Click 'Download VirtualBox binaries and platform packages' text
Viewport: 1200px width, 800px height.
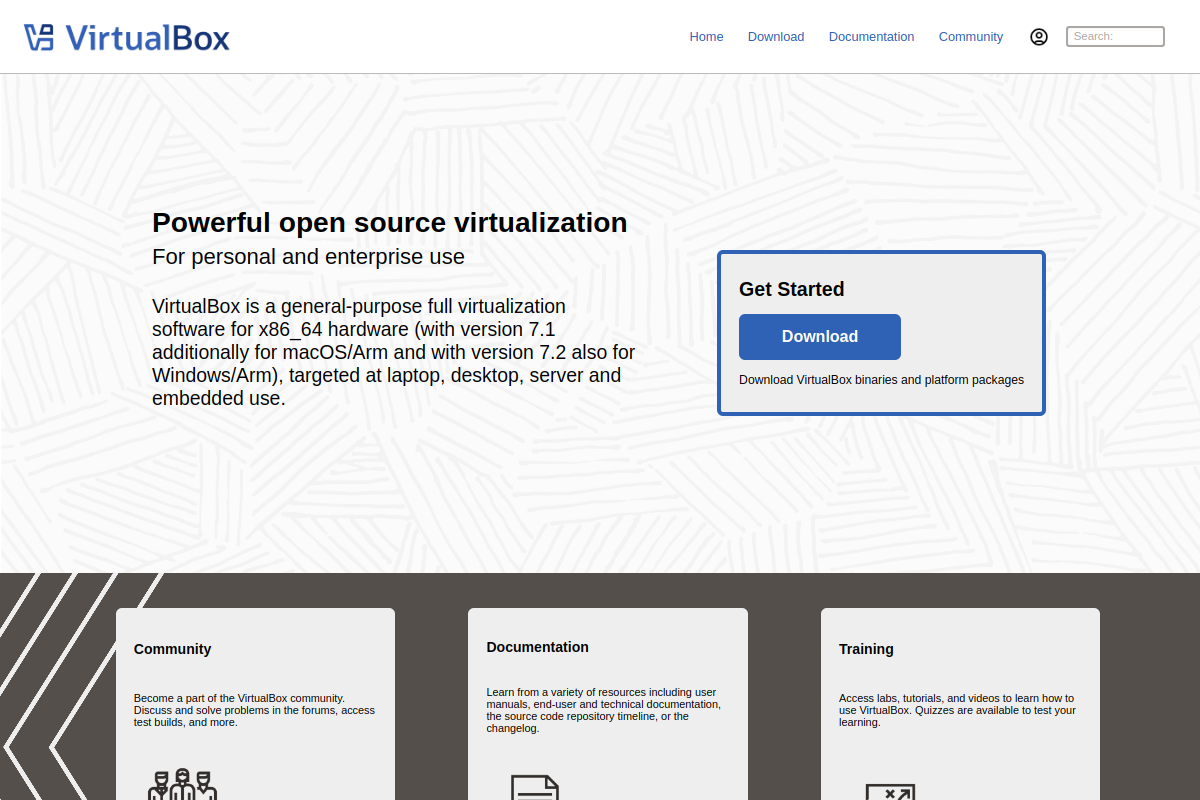881,380
